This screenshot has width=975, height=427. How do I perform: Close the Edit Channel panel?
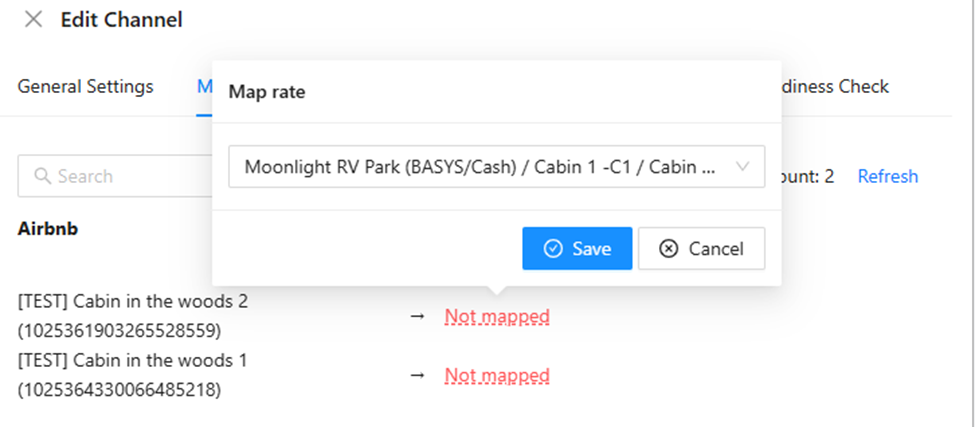pos(33,20)
